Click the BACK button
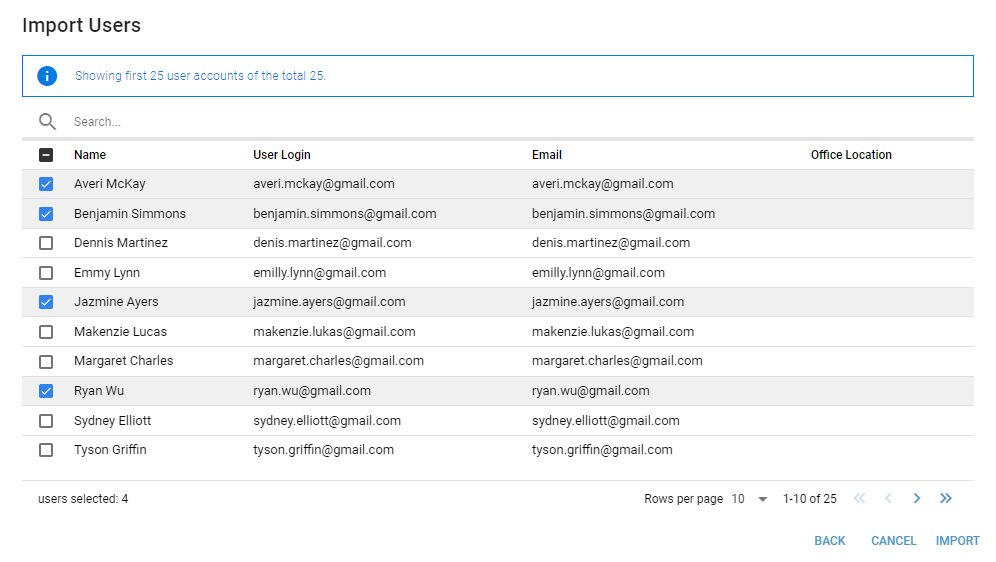 coord(830,541)
